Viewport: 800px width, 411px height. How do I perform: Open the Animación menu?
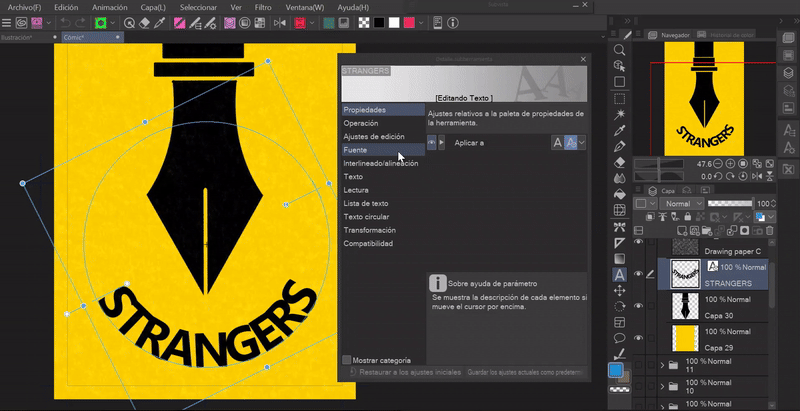(x=110, y=8)
